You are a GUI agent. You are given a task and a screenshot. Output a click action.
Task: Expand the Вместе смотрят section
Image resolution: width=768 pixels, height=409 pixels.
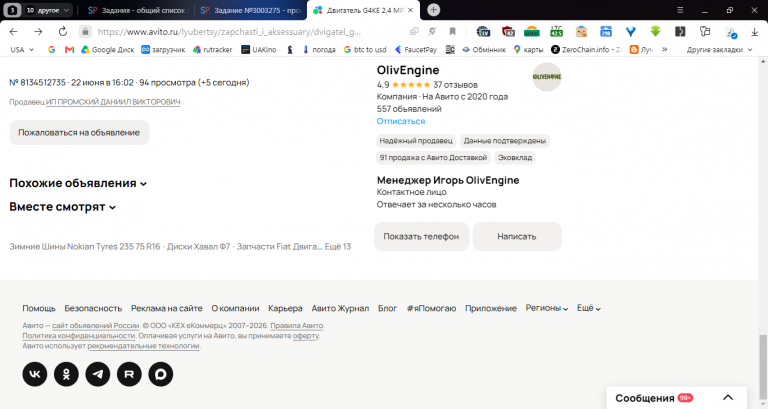point(63,207)
